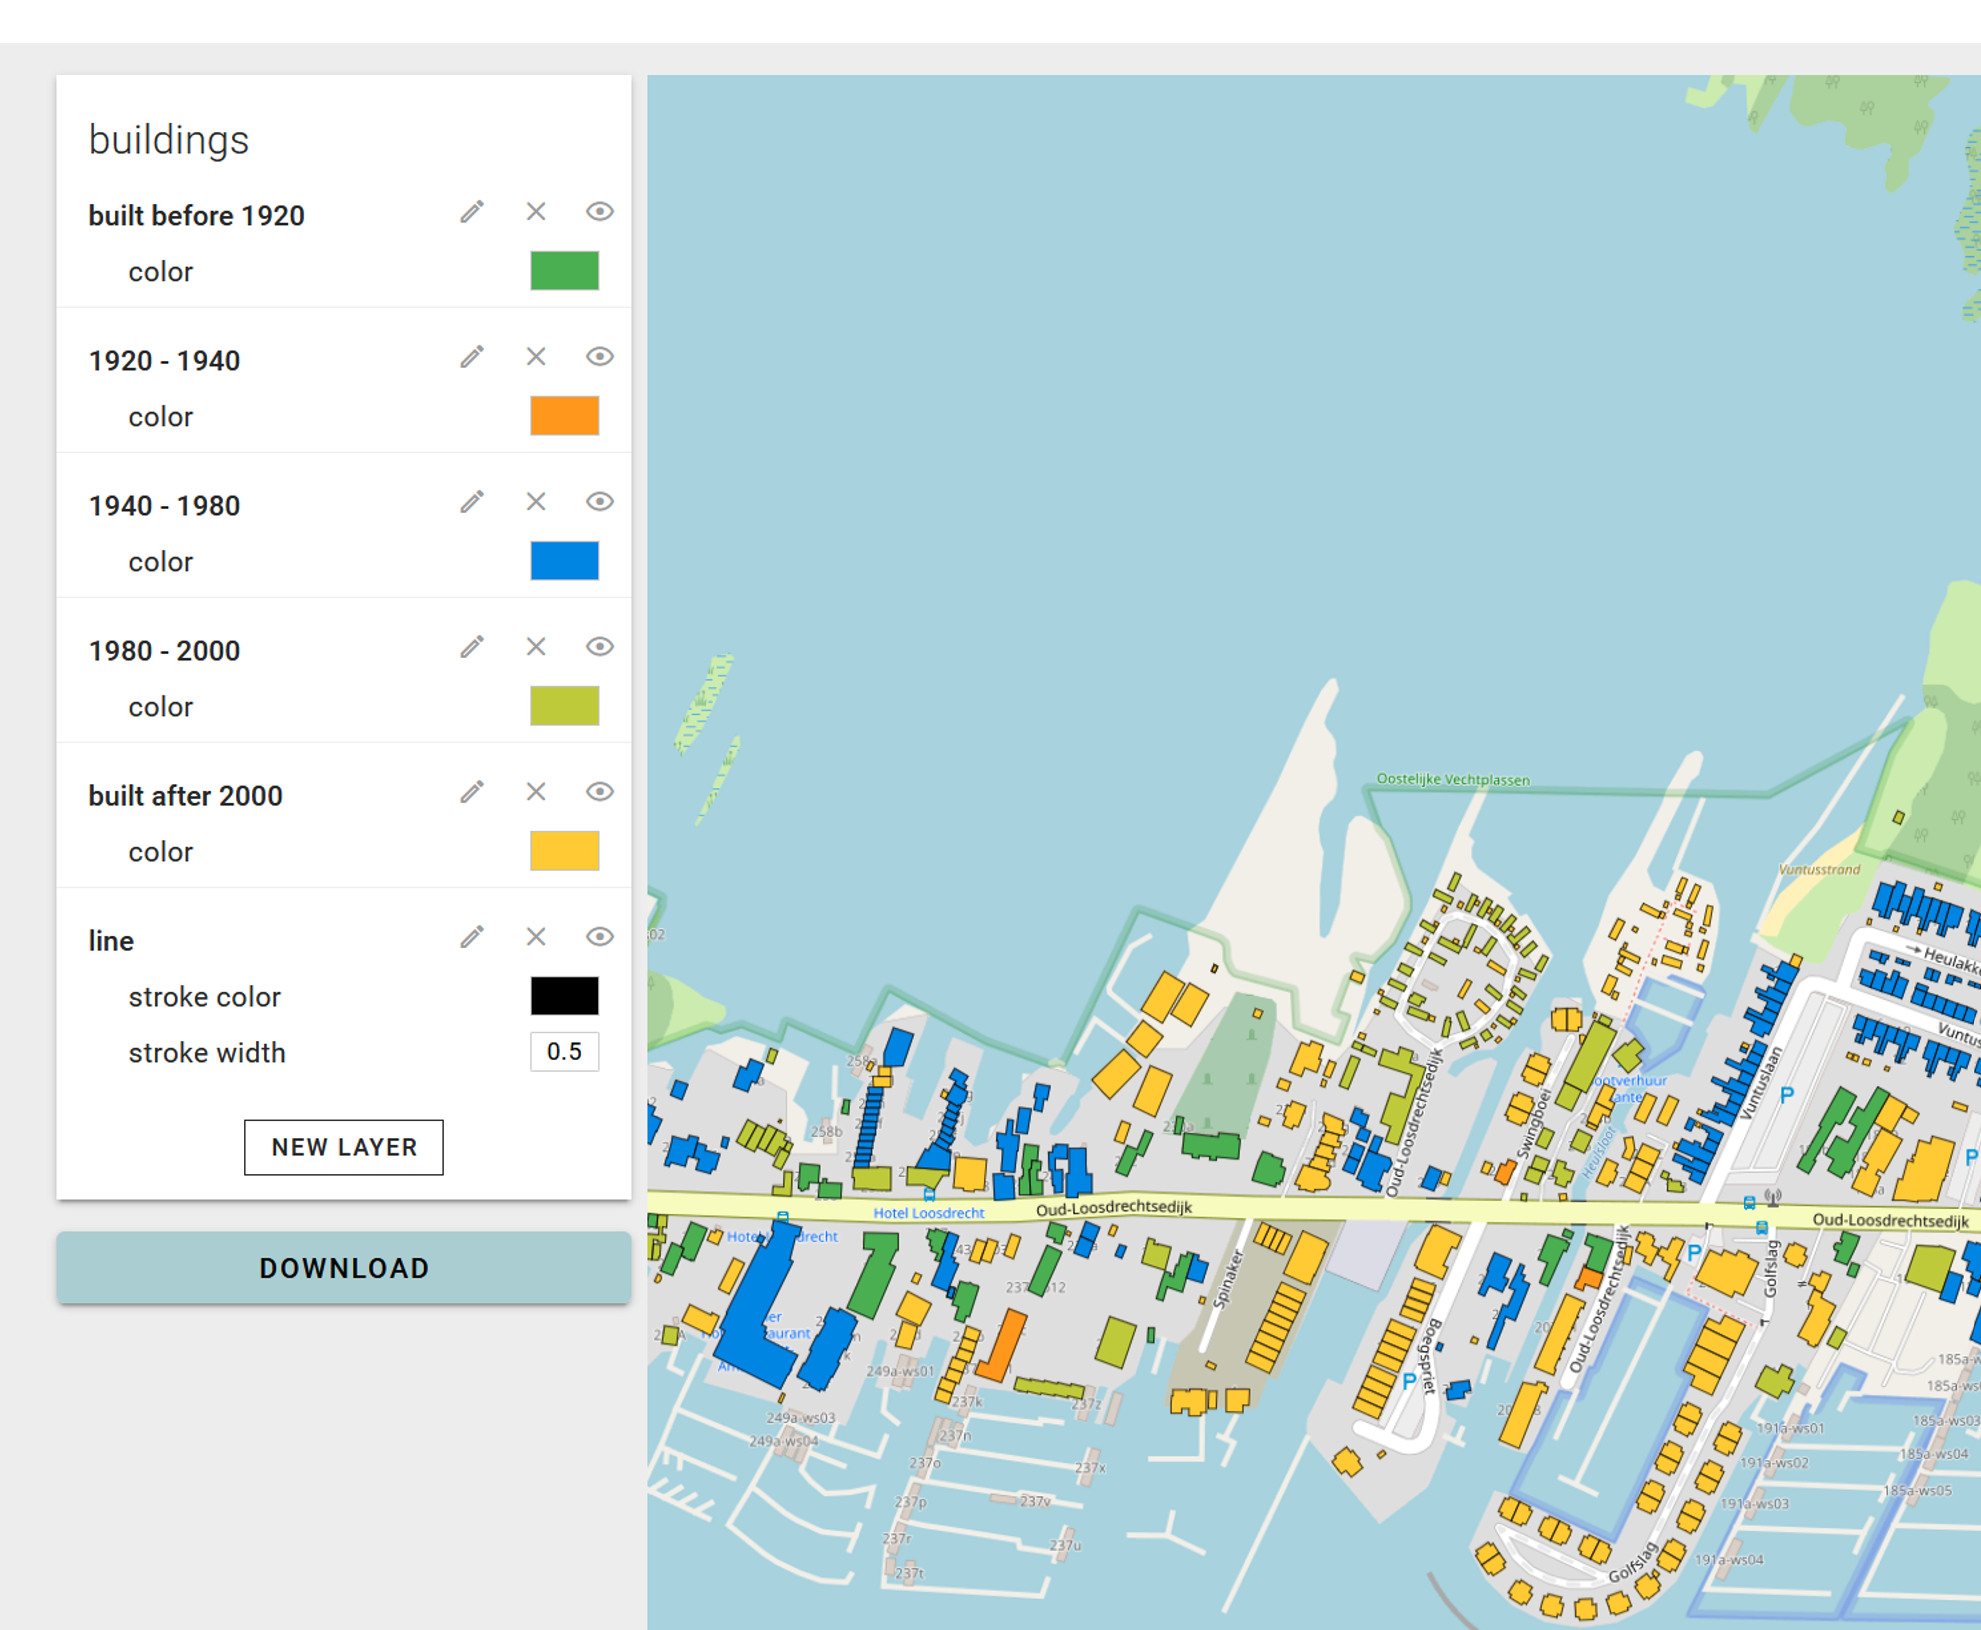Edit the '1920 - 1940' layer
The image size is (1981, 1630).
click(x=472, y=357)
